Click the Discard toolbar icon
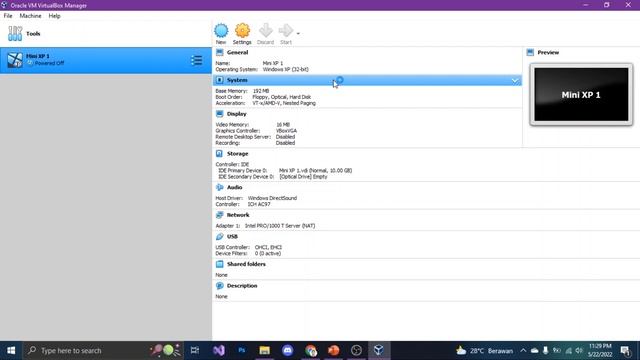The width and height of the screenshot is (640, 360). click(x=265, y=31)
